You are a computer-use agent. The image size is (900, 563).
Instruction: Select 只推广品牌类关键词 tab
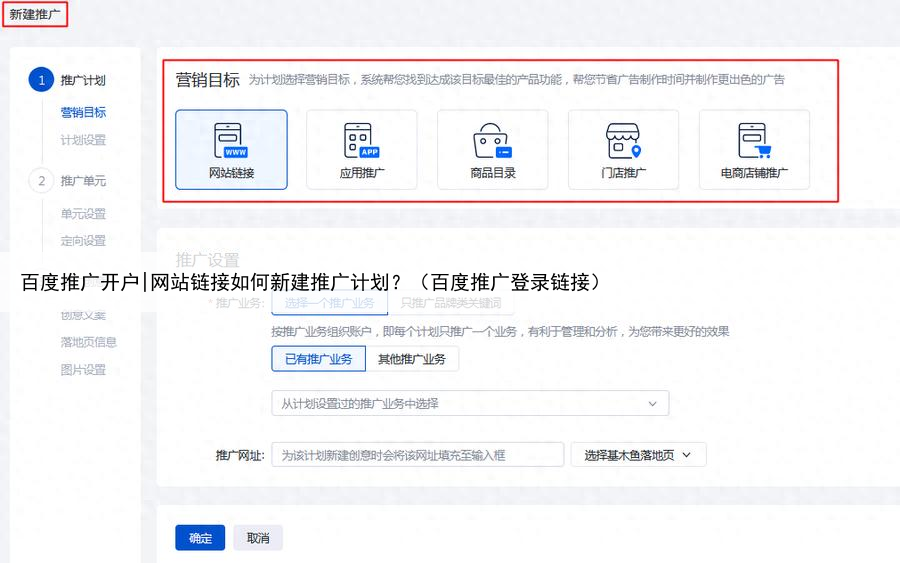click(x=451, y=303)
